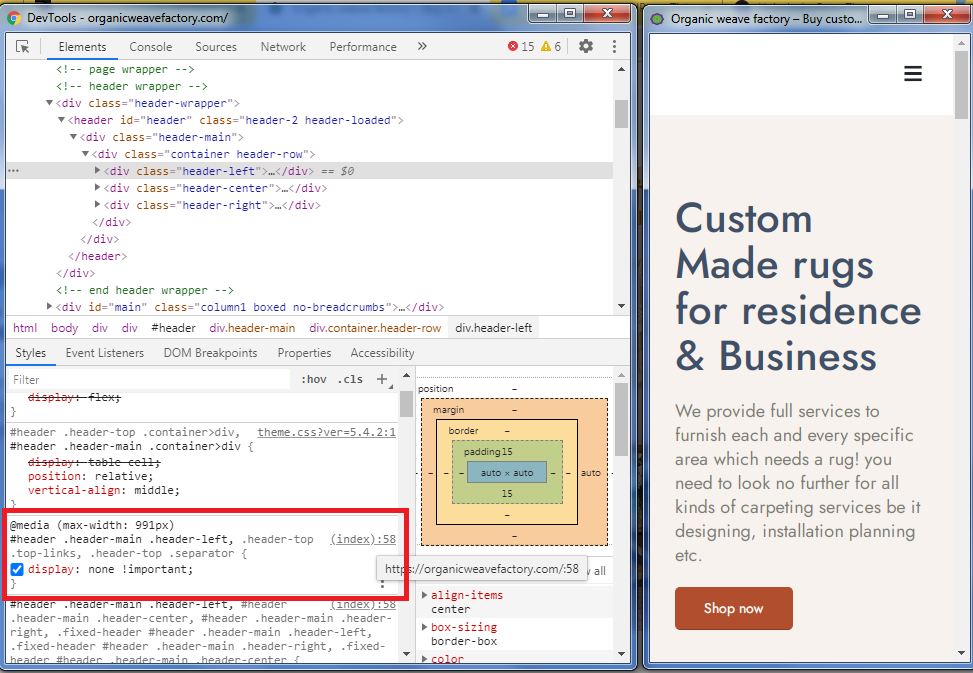This screenshot has width=973, height=673.
Task: Click the Styles pane scrollbar thumb
Action: (406, 404)
